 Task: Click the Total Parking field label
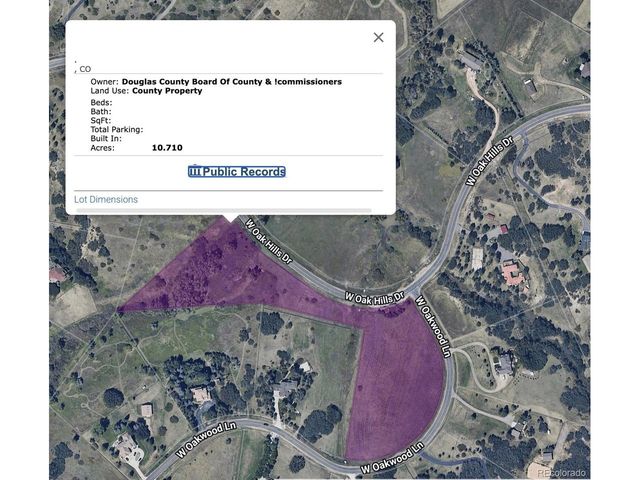pos(117,129)
